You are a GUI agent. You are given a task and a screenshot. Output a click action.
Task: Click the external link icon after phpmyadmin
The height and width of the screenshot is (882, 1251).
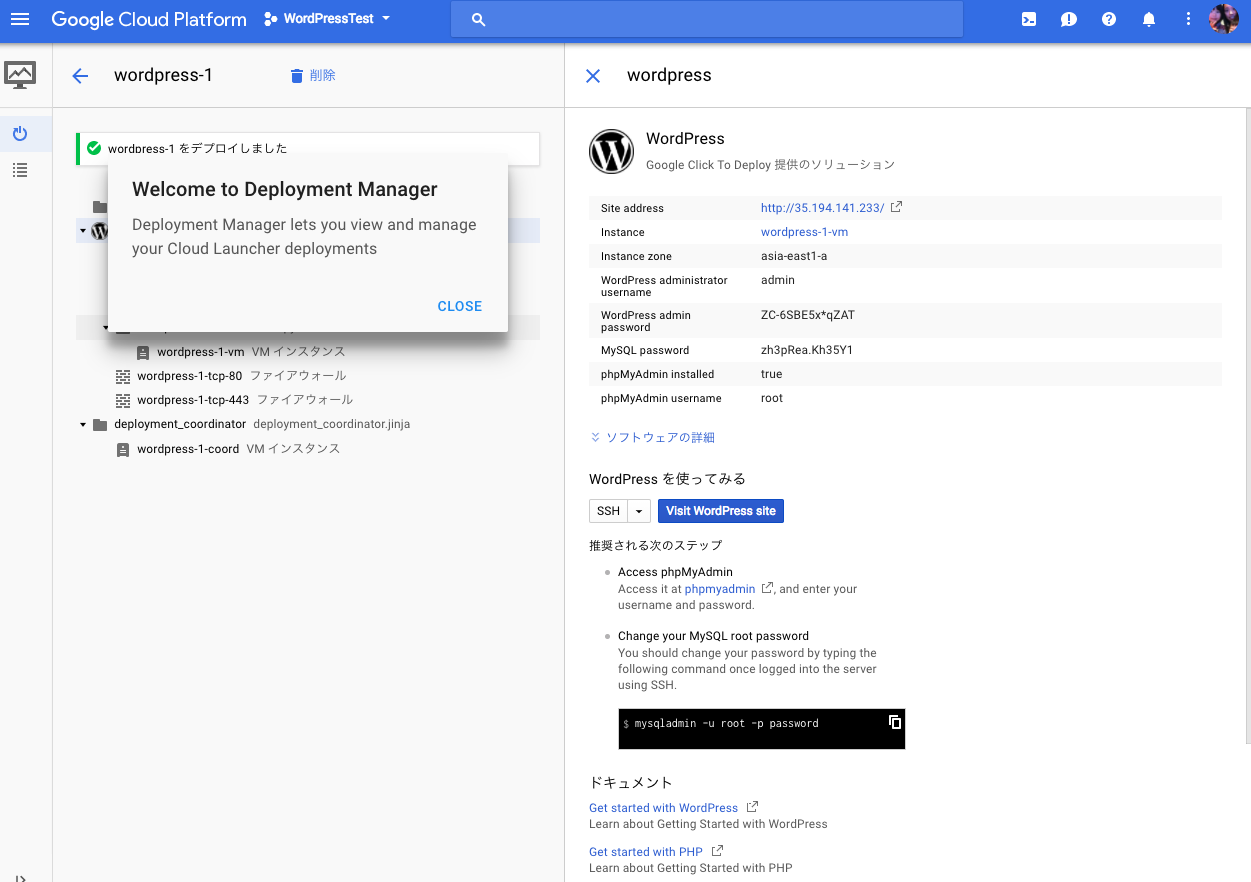coord(767,588)
